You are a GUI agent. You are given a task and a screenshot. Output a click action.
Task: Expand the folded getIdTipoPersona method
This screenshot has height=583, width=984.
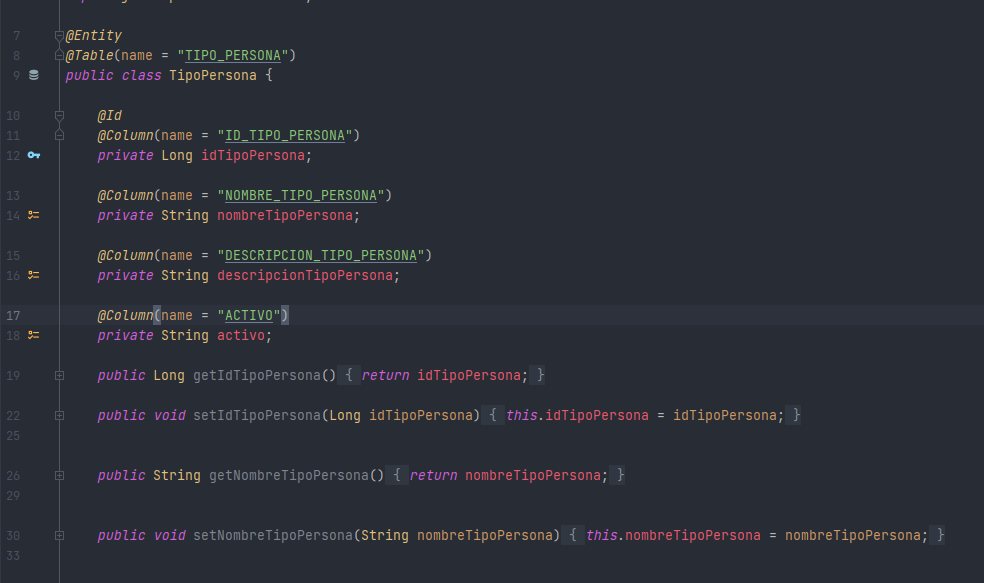(x=59, y=375)
